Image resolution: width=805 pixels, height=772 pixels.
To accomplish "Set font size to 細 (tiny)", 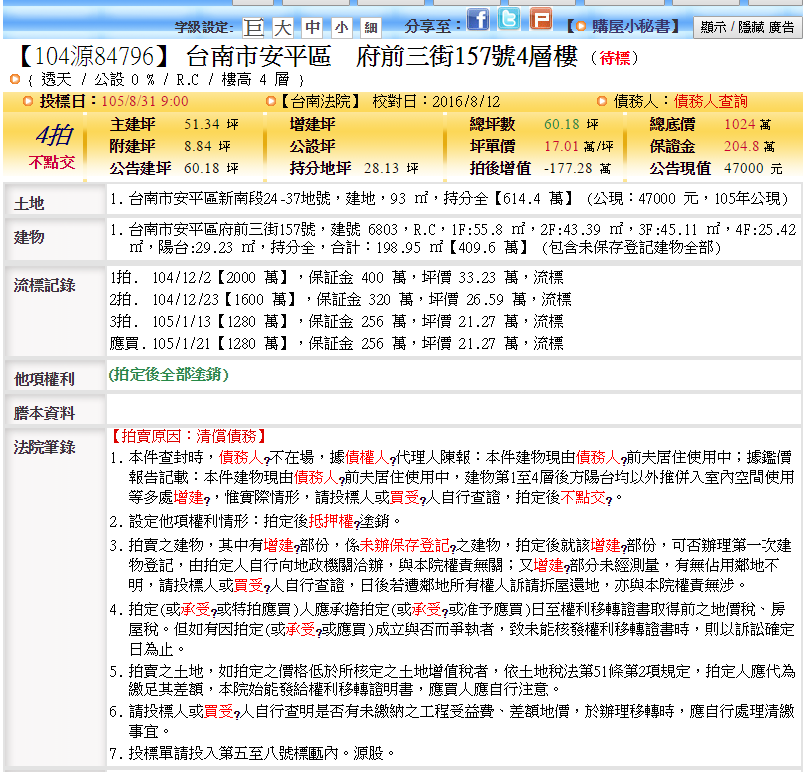I will 371,27.
